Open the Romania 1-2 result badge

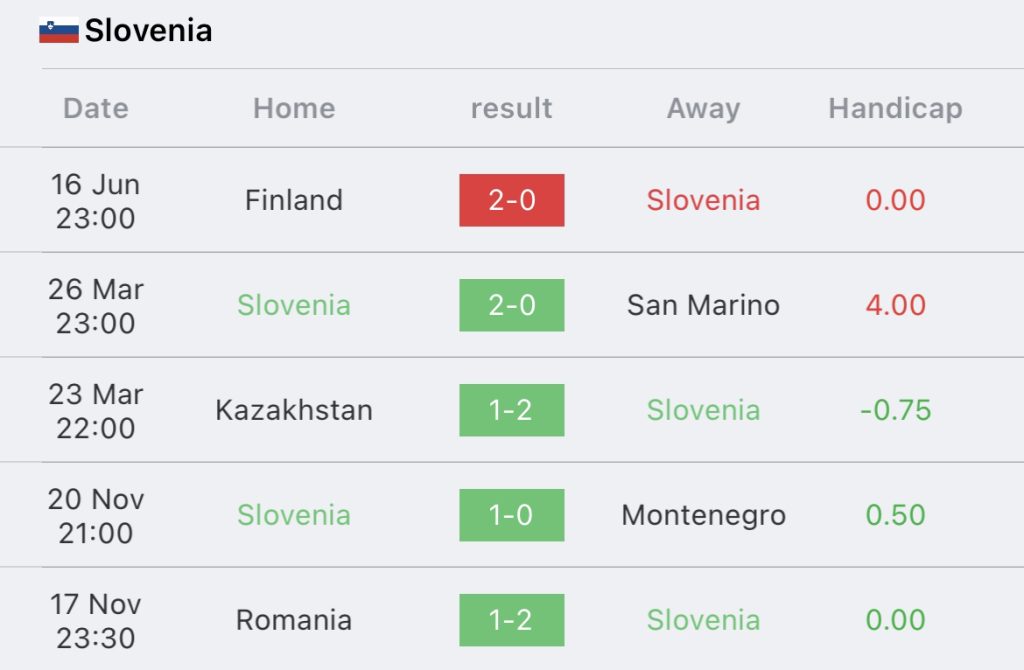click(x=511, y=620)
